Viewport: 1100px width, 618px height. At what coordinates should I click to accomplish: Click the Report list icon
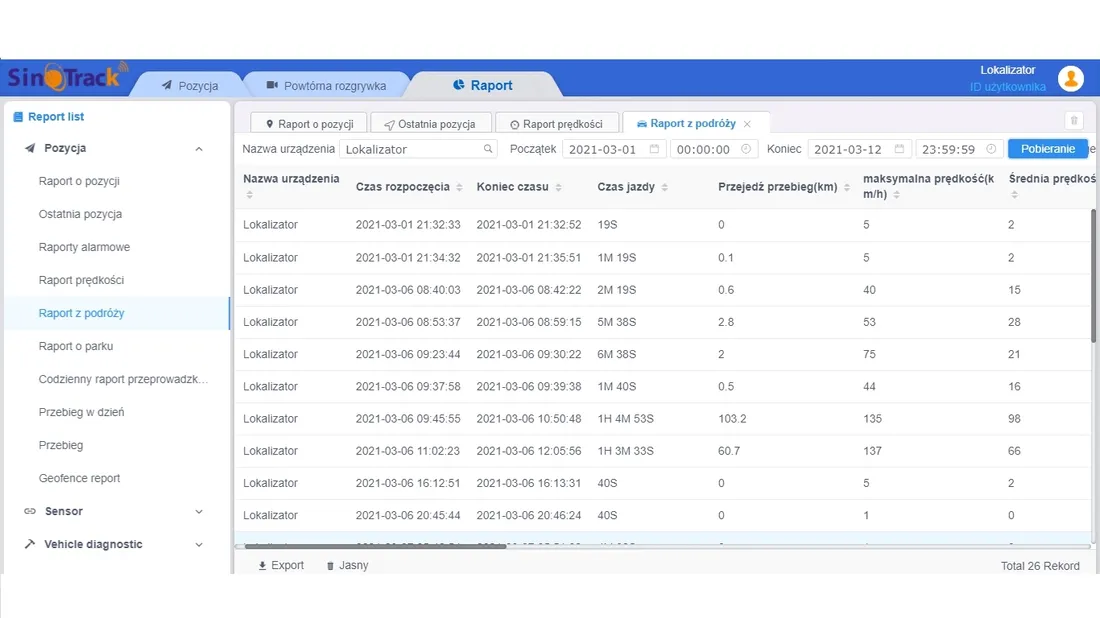[x=18, y=117]
